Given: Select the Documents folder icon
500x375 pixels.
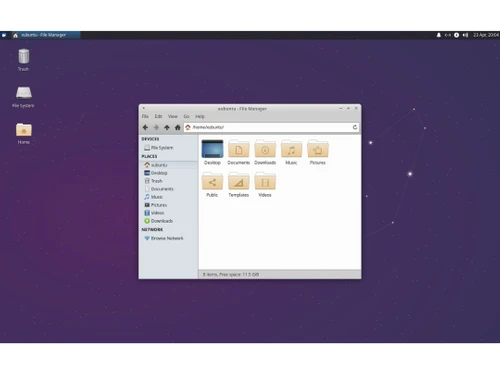Looking at the screenshot, I should pyautogui.click(x=239, y=152).
